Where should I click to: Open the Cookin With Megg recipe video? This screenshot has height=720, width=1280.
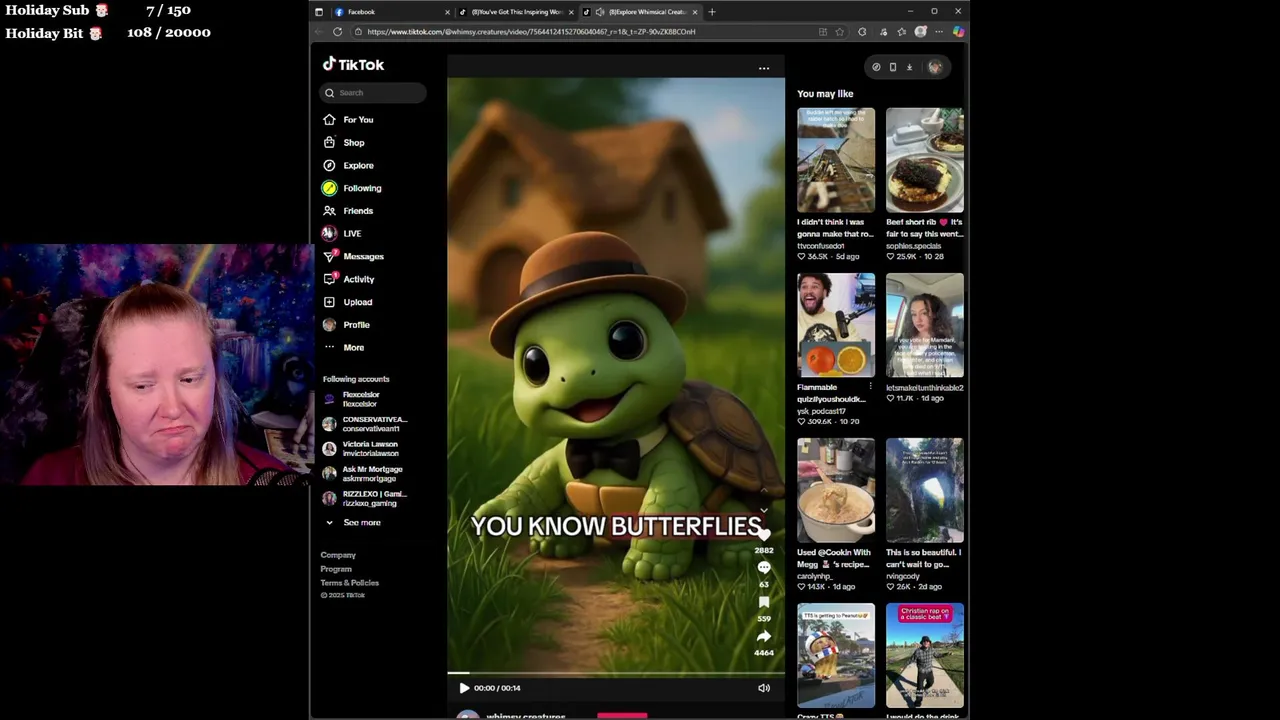point(836,490)
